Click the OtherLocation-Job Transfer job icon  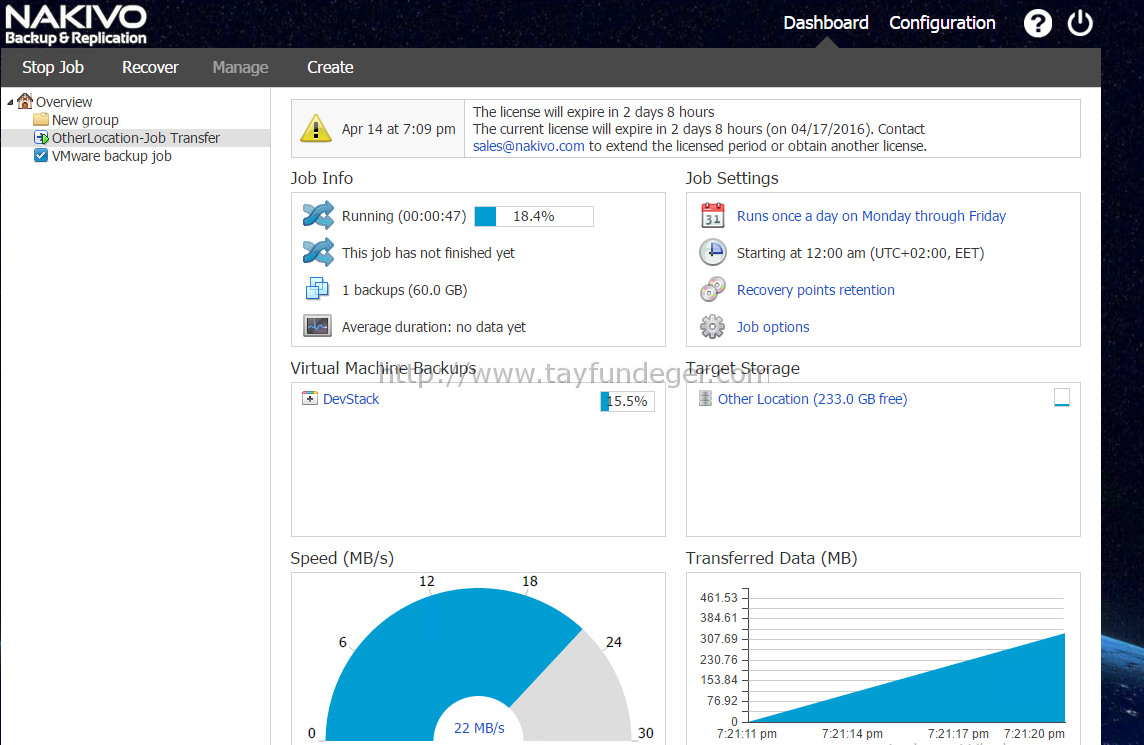tap(41, 137)
